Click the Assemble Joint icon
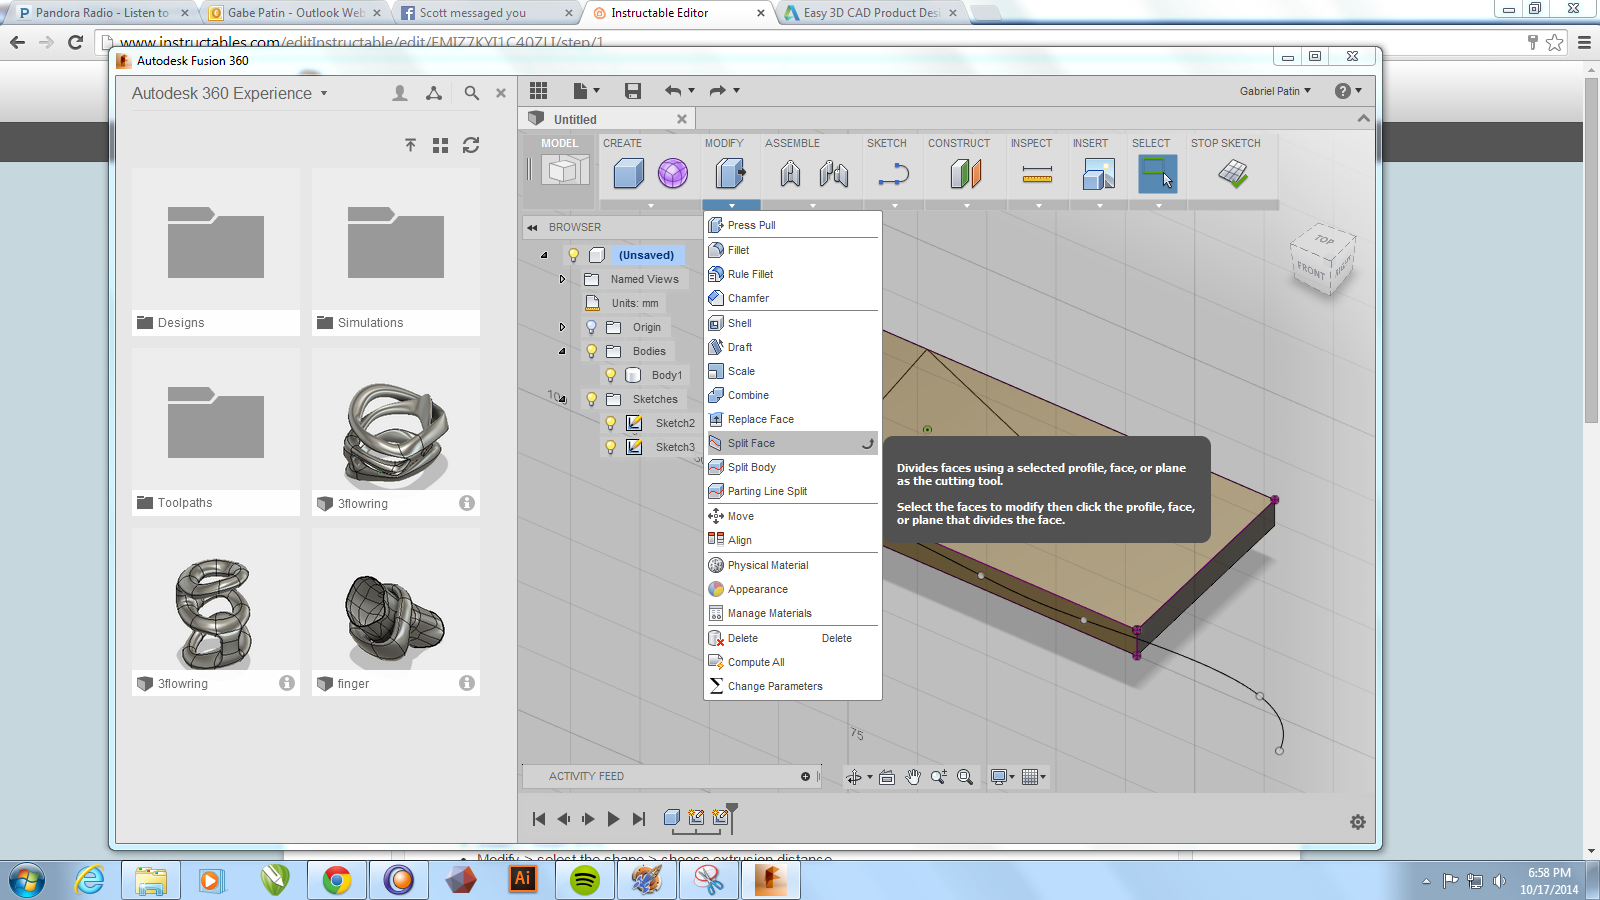 click(833, 174)
